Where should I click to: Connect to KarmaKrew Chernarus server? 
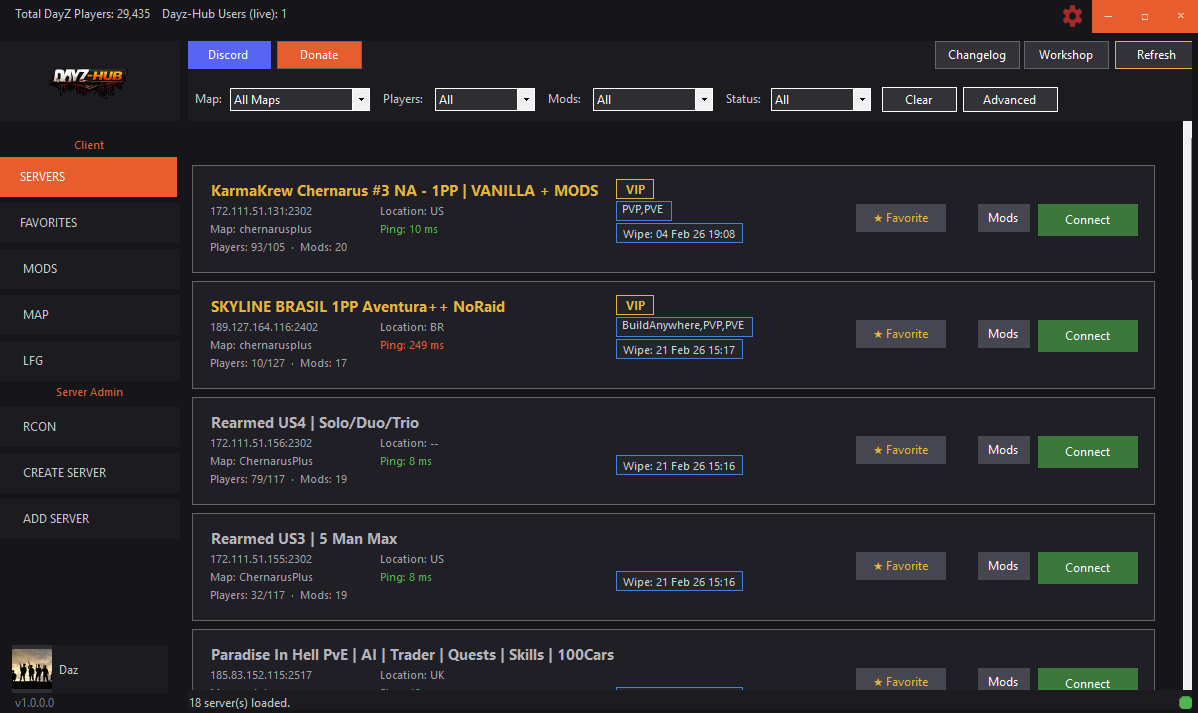[x=1087, y=219]
